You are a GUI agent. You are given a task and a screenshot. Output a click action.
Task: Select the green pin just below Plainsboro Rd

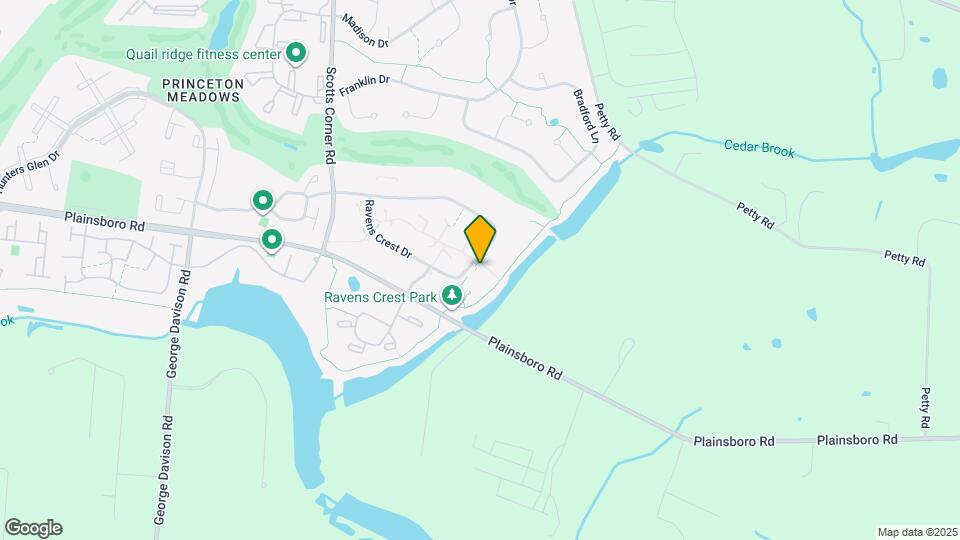[272, 240]
